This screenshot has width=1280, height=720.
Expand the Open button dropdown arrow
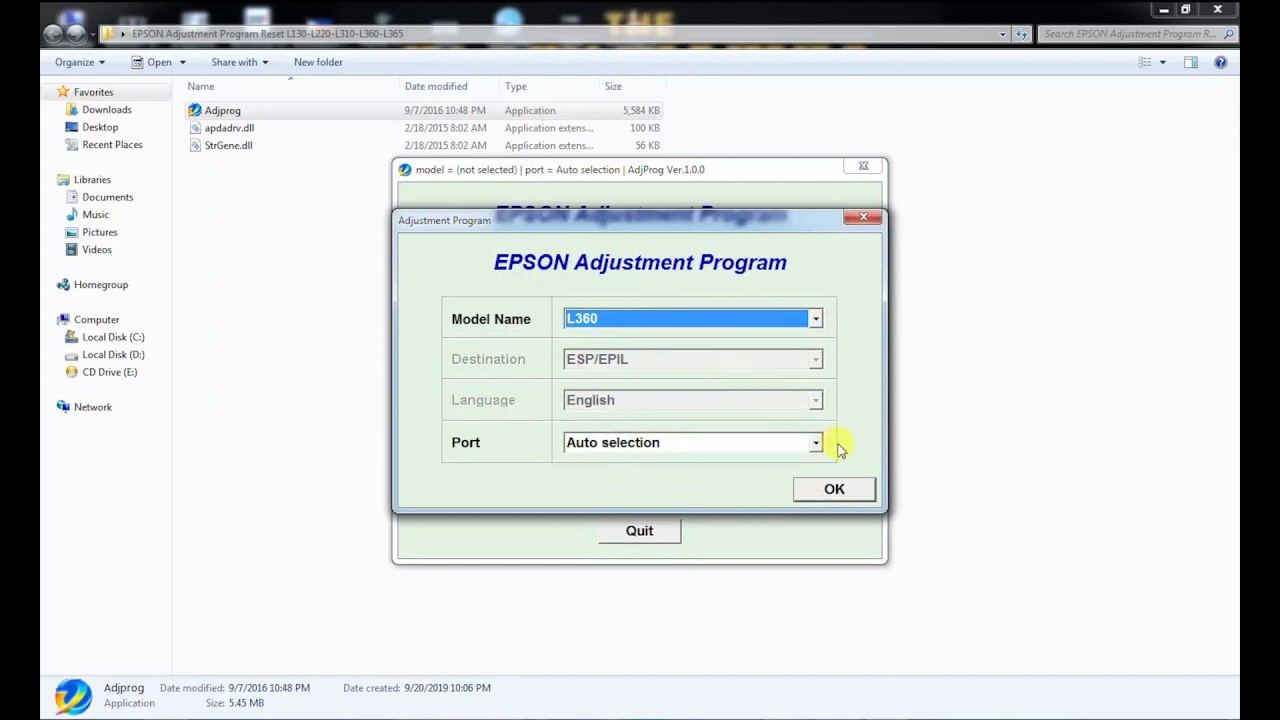[x=182, y=62]
